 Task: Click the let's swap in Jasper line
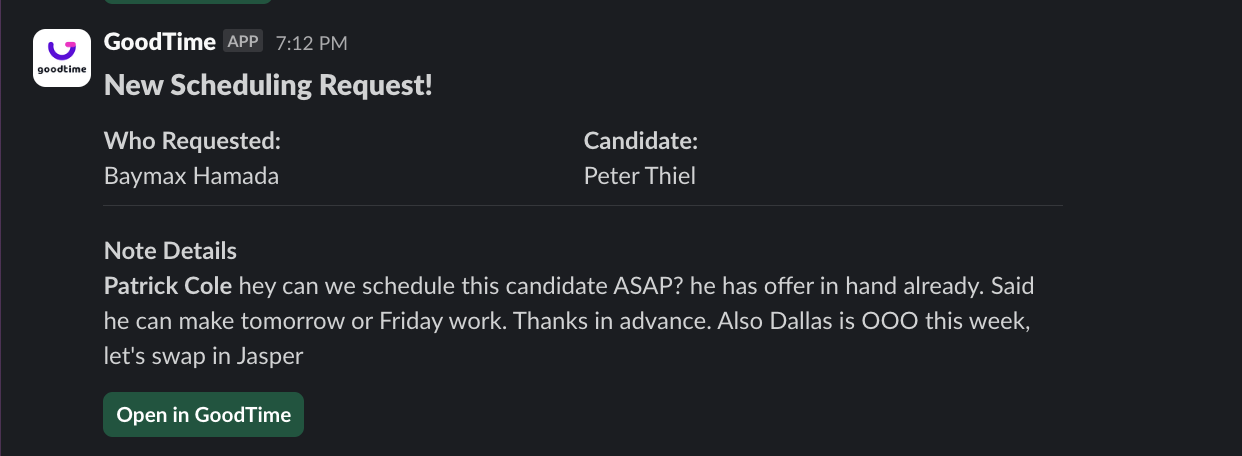coord(203,355)
